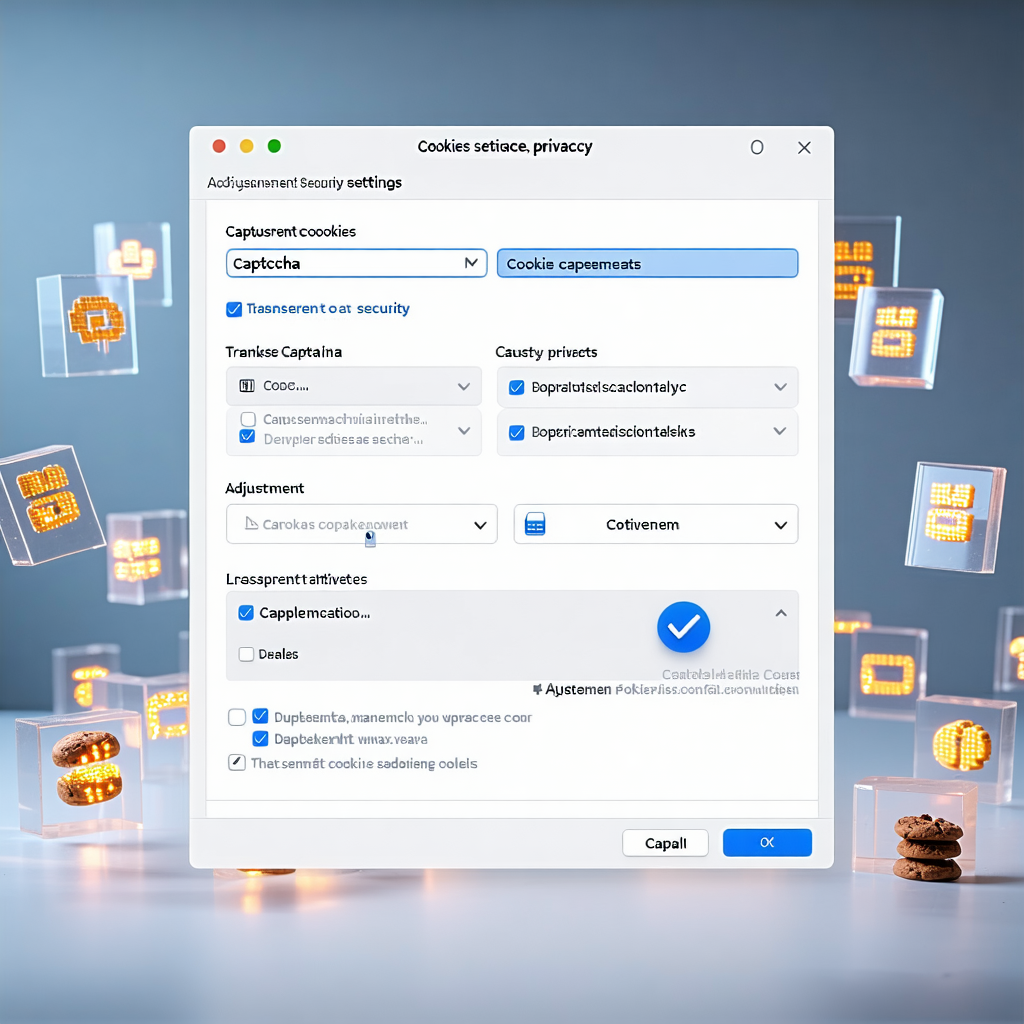Click the blue calendar icon beside Cotivenem

click(x=535, y=524)
